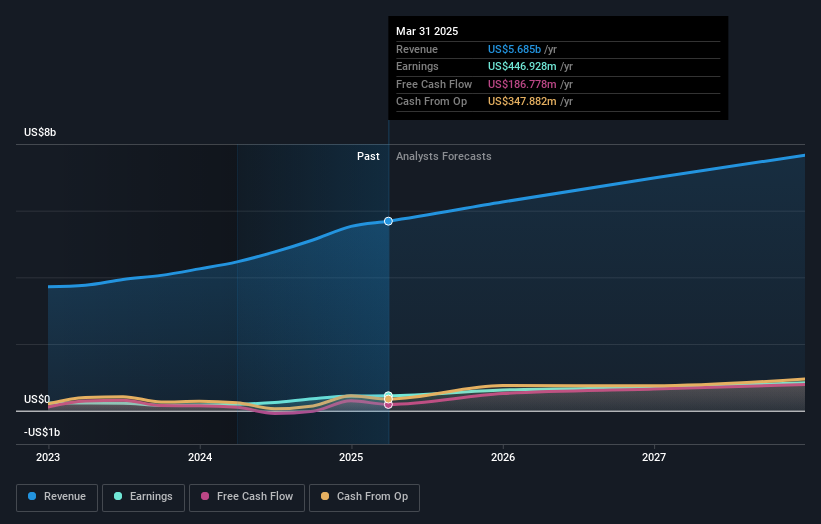821x524 pixels.
Task: Toggle the Revenue legend button
Action: 57,497
